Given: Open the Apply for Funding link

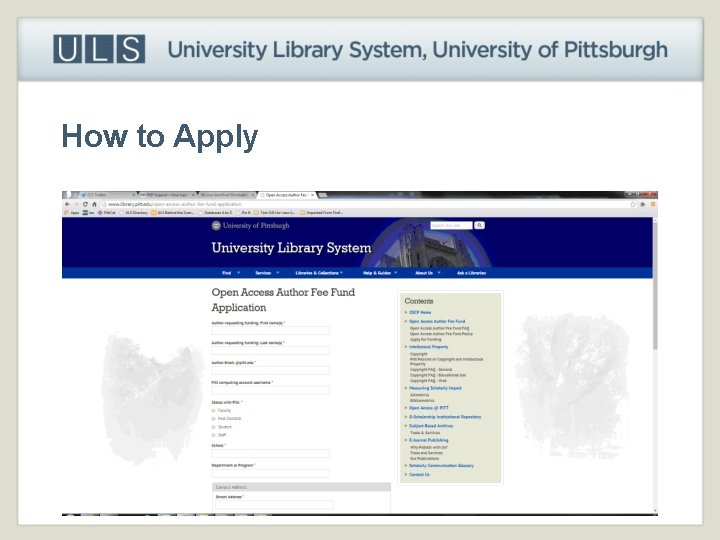Looking at the screenshot, I should [426, 339].
